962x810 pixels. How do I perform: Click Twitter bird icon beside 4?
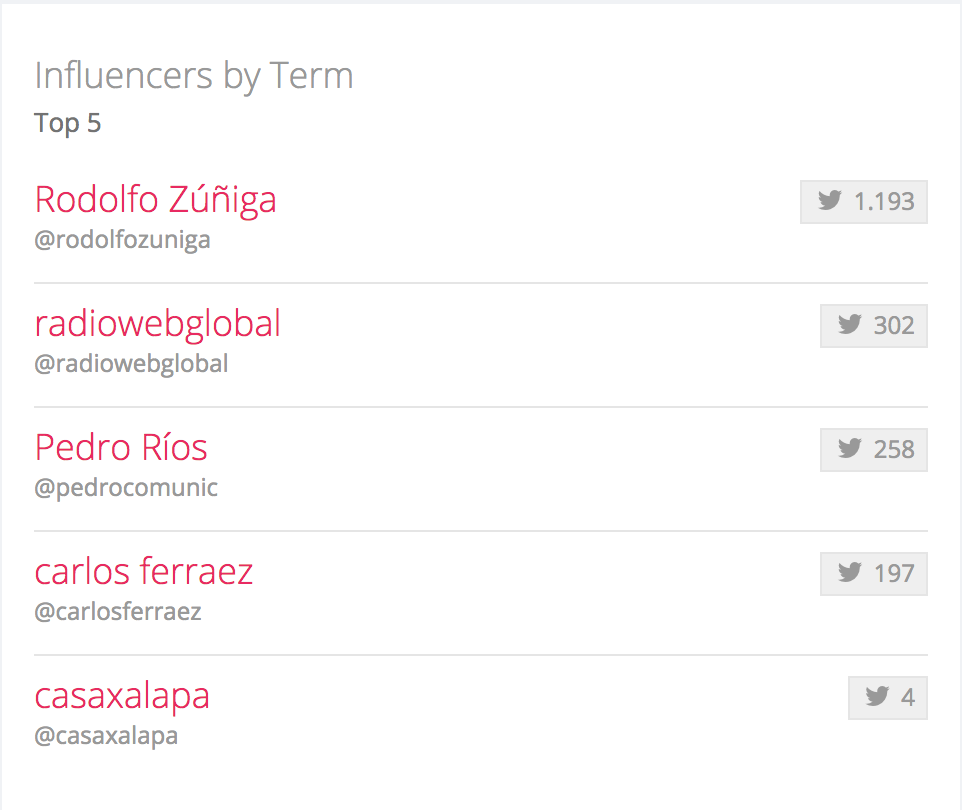[877, 697]
